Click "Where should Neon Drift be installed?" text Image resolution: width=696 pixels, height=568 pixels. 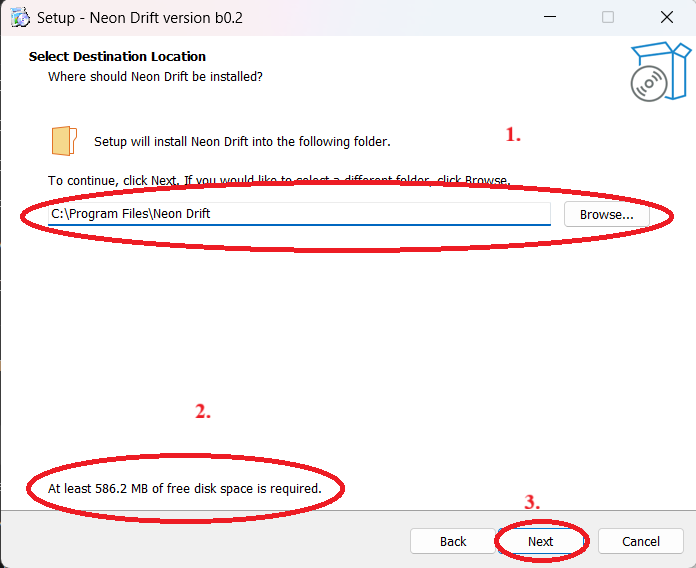tap(155, 76)
